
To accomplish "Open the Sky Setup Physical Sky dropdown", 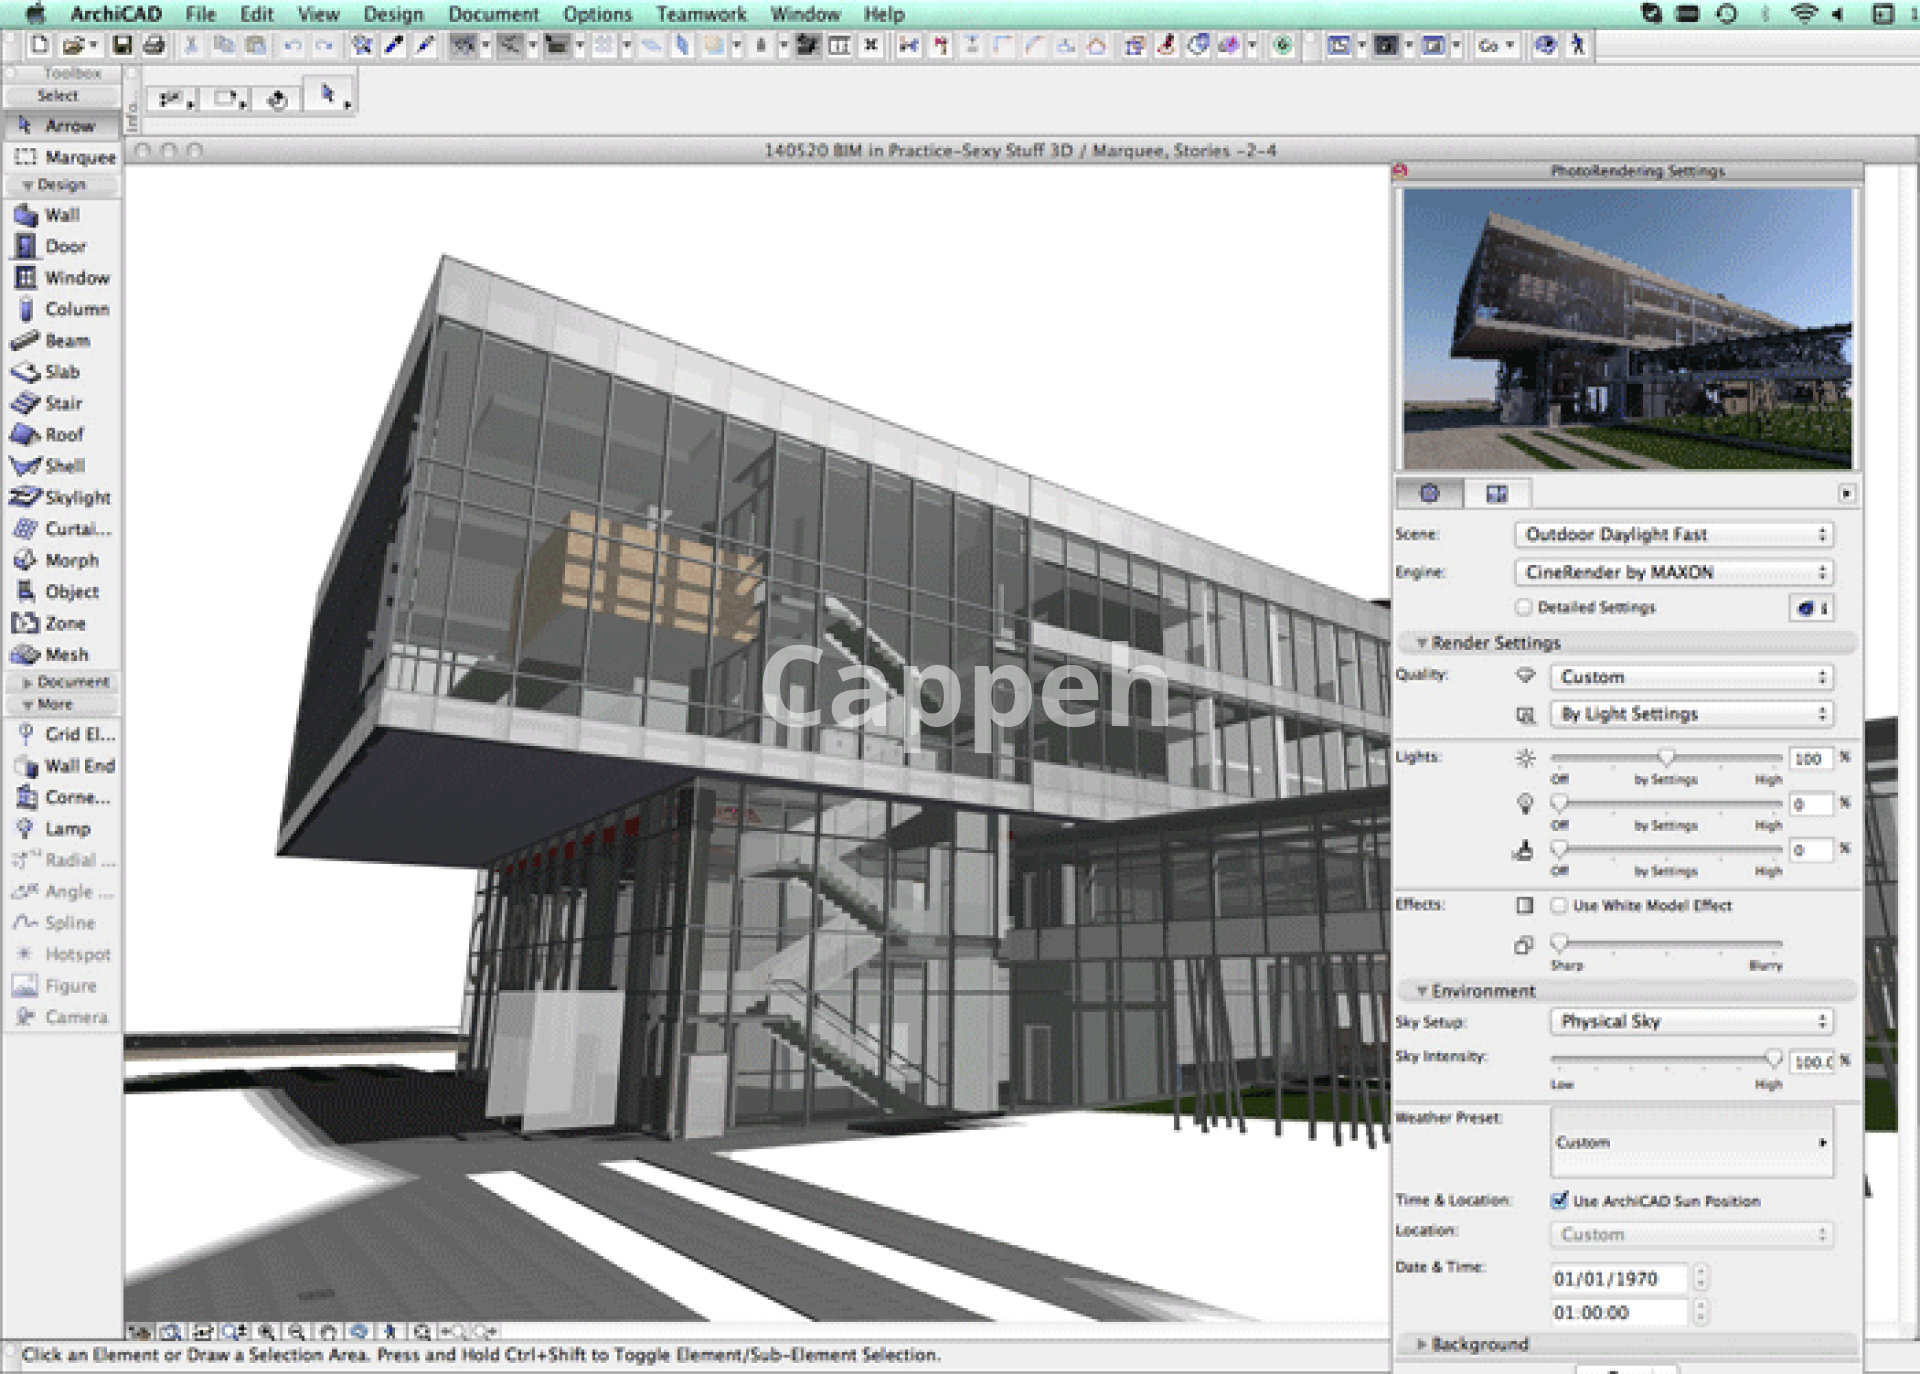I will point(1692,1021).
